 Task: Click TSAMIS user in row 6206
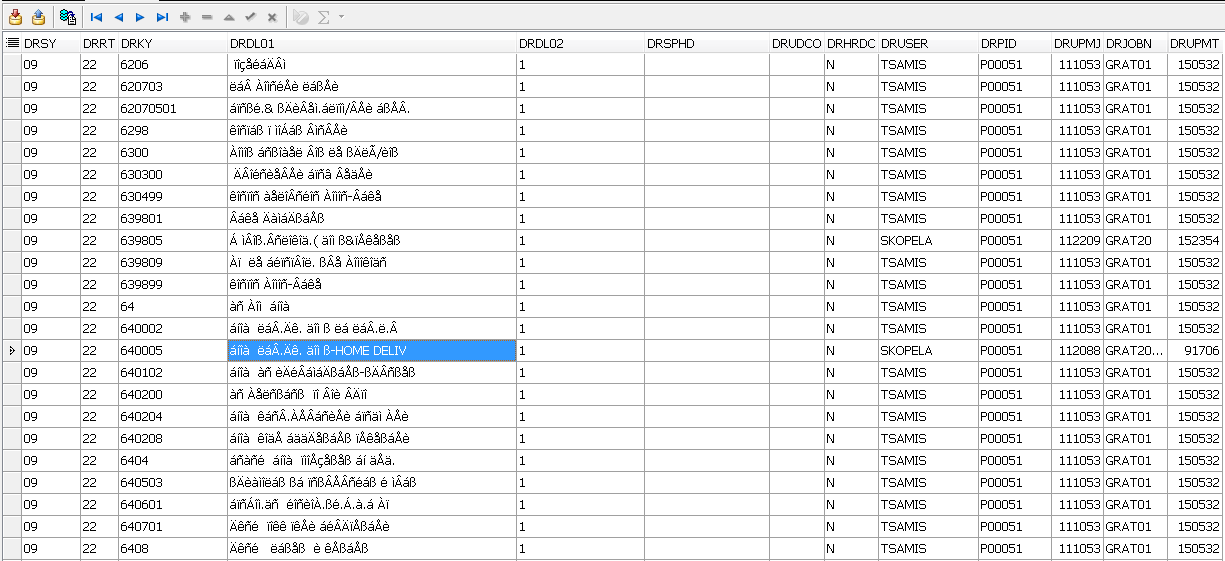928,65
